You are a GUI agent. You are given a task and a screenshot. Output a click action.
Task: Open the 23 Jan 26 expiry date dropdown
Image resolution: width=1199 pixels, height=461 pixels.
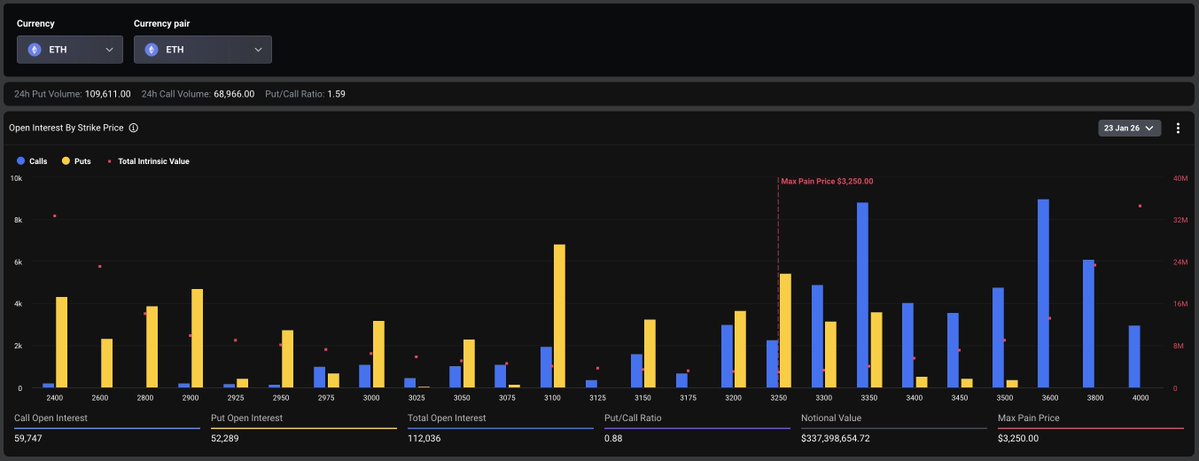coord(1128,128)
